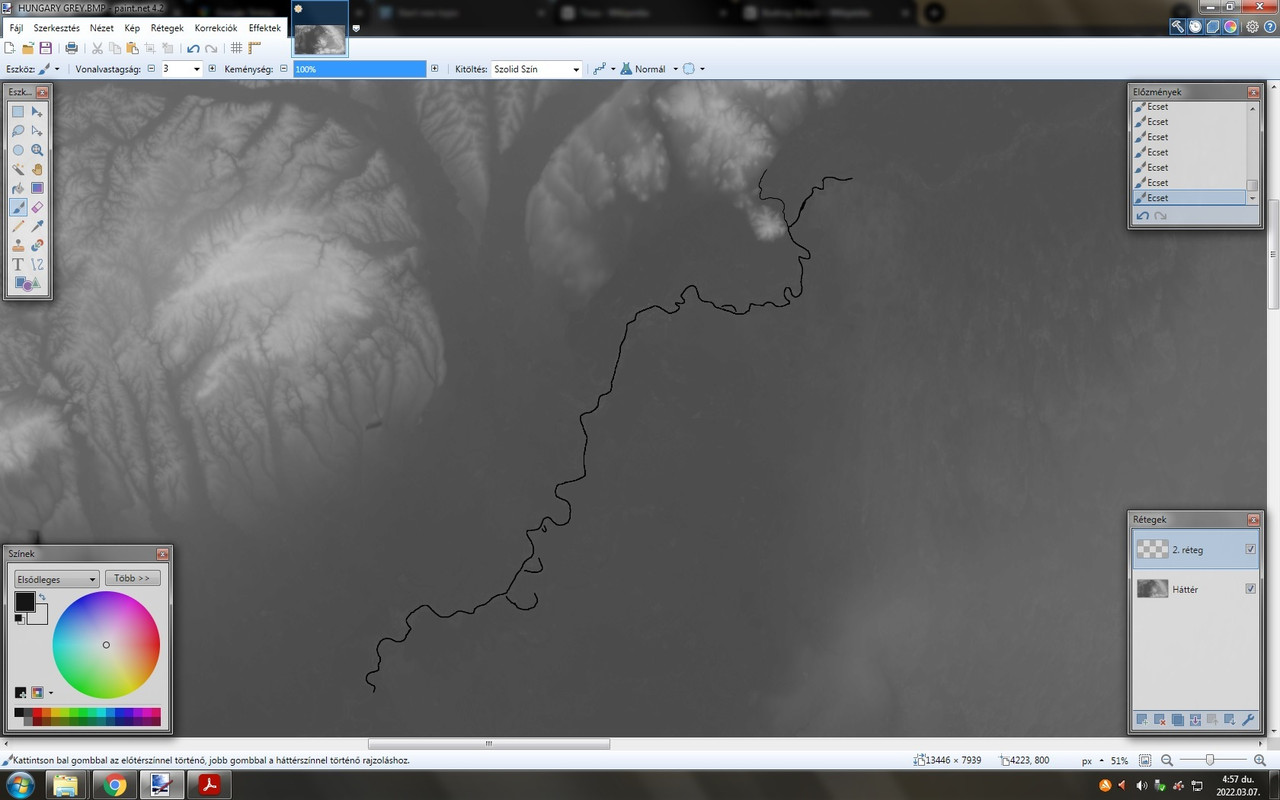Click the Több >> button
This screenshot has height=800, width=1280.
132,578
